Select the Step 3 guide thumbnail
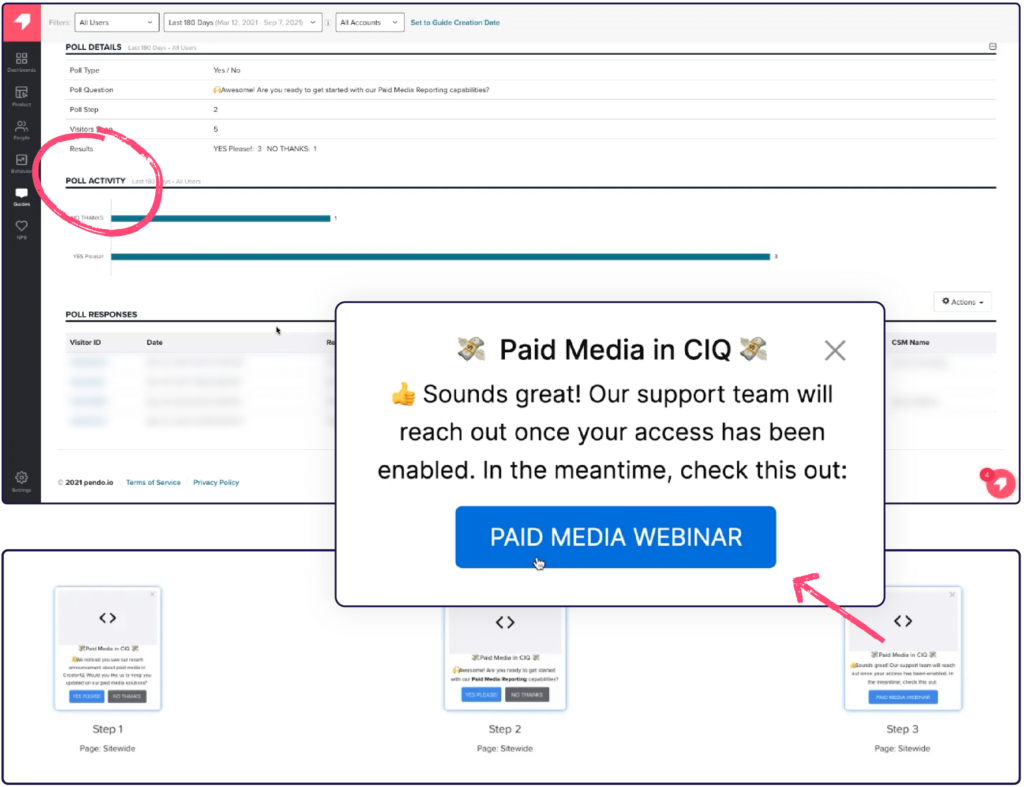The height and width of the screenshot is (787, 1024). click(x=903, y=648)
